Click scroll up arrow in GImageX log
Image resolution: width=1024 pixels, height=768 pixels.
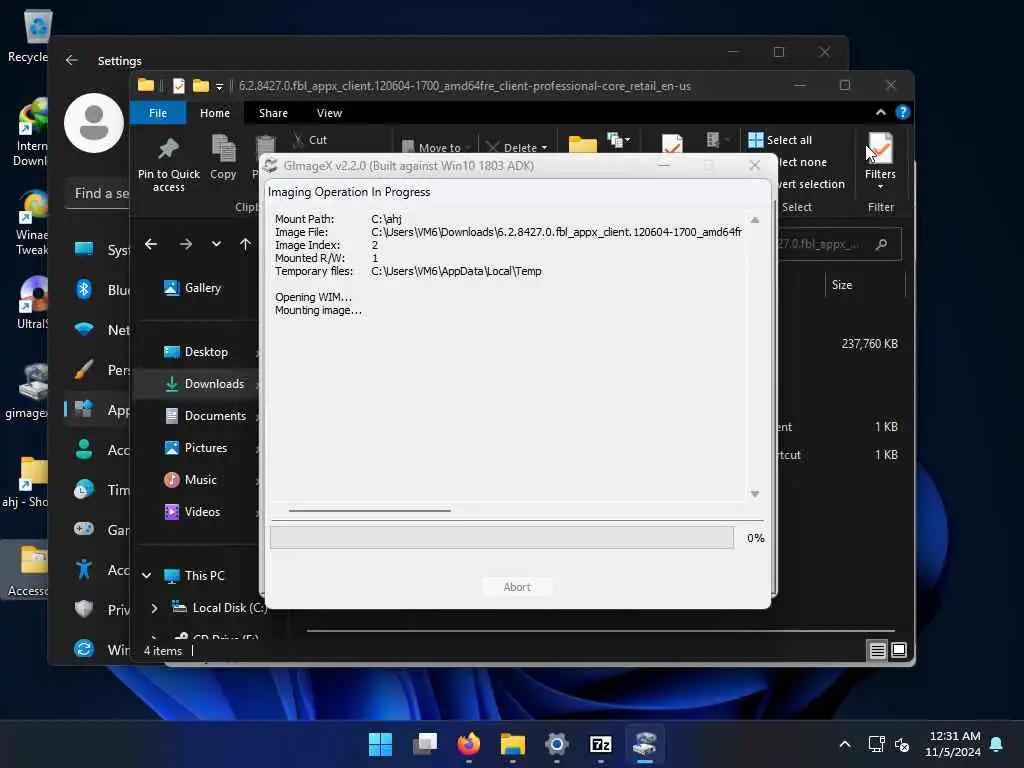point(754,221)
